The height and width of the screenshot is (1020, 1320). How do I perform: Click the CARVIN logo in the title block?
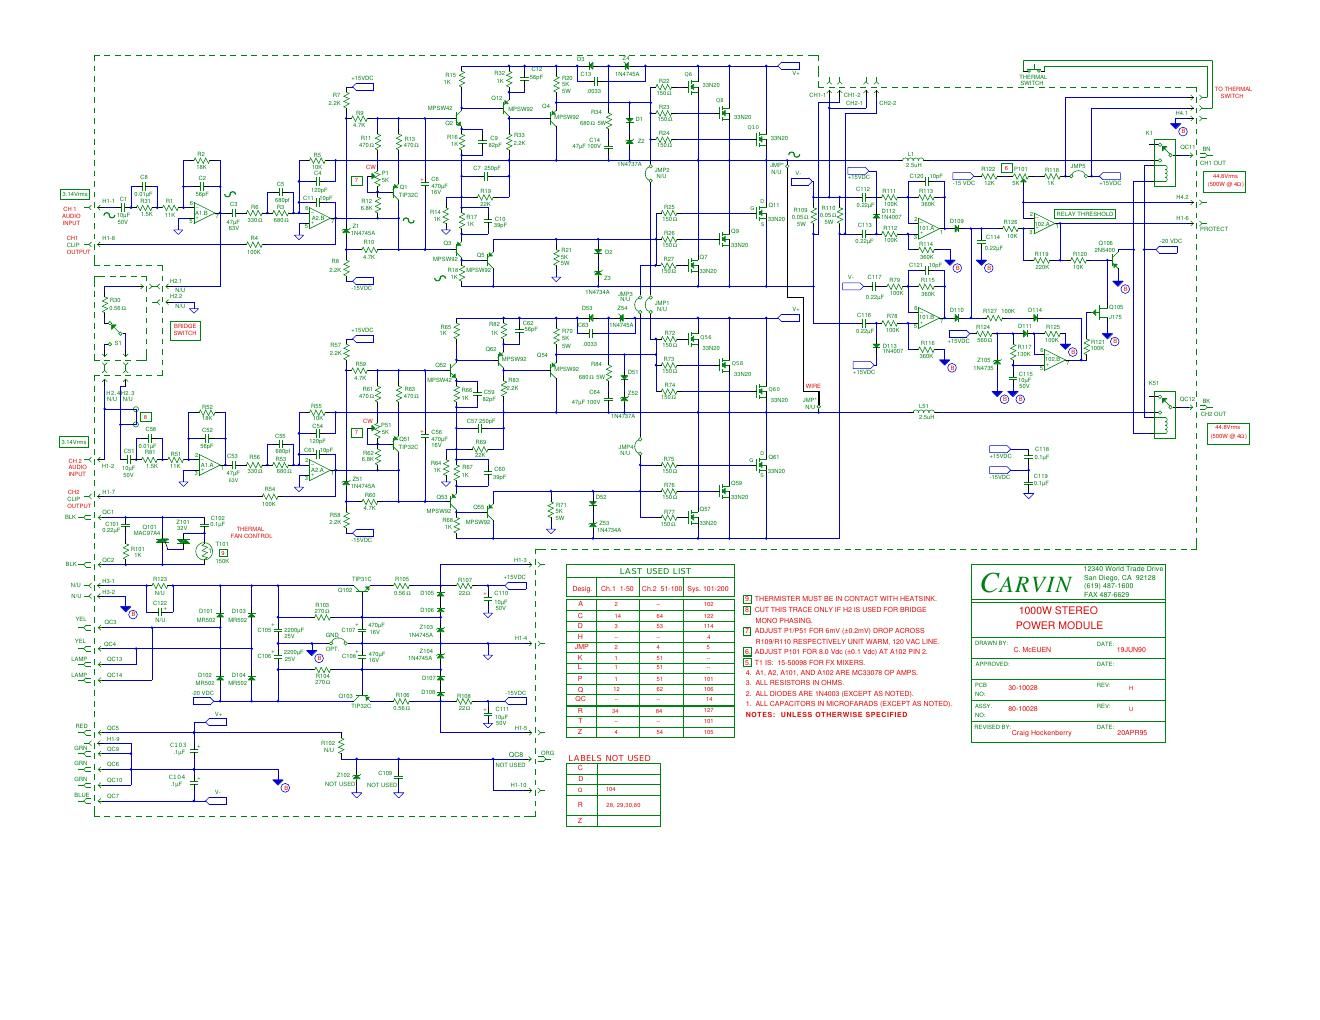tap(1026, 583)
